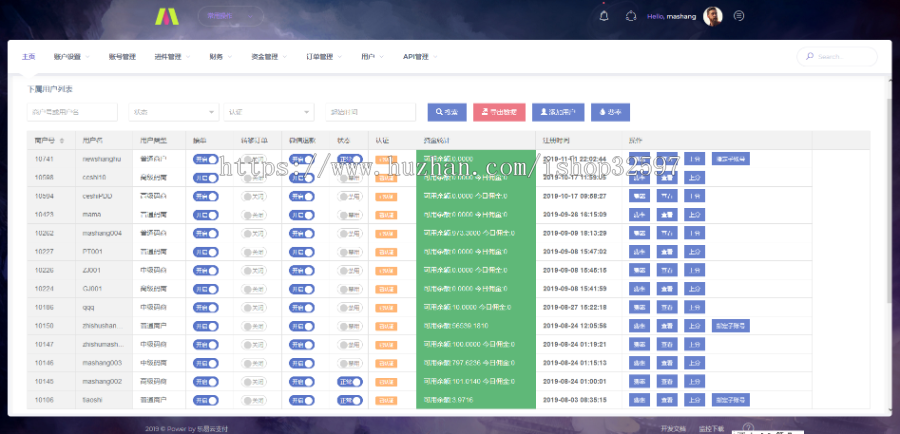Click the blue 搜索 button
Screen dimensions: 900x434
(x=447, y=112)
